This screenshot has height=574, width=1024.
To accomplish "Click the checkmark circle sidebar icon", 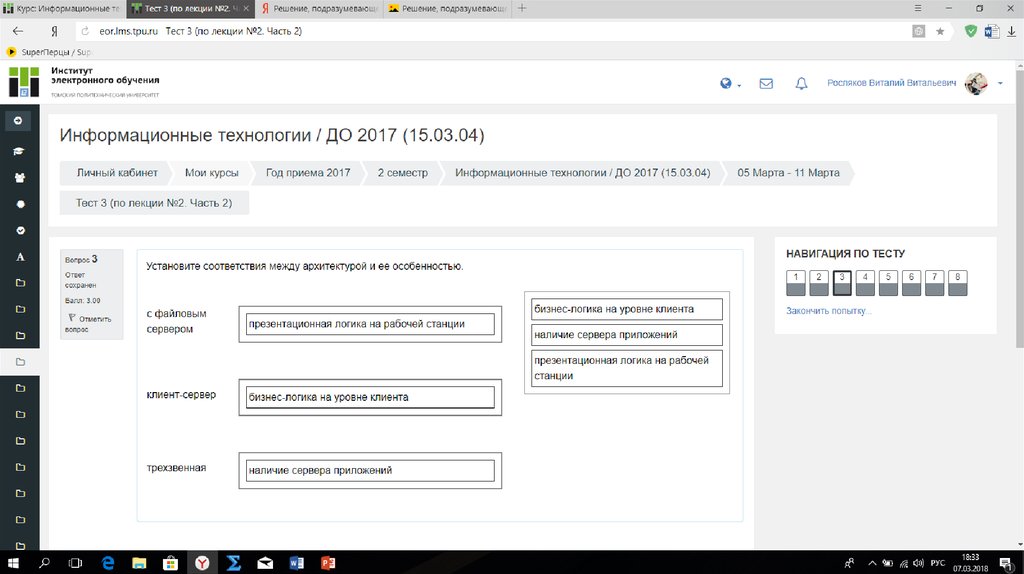I will 20,231.
